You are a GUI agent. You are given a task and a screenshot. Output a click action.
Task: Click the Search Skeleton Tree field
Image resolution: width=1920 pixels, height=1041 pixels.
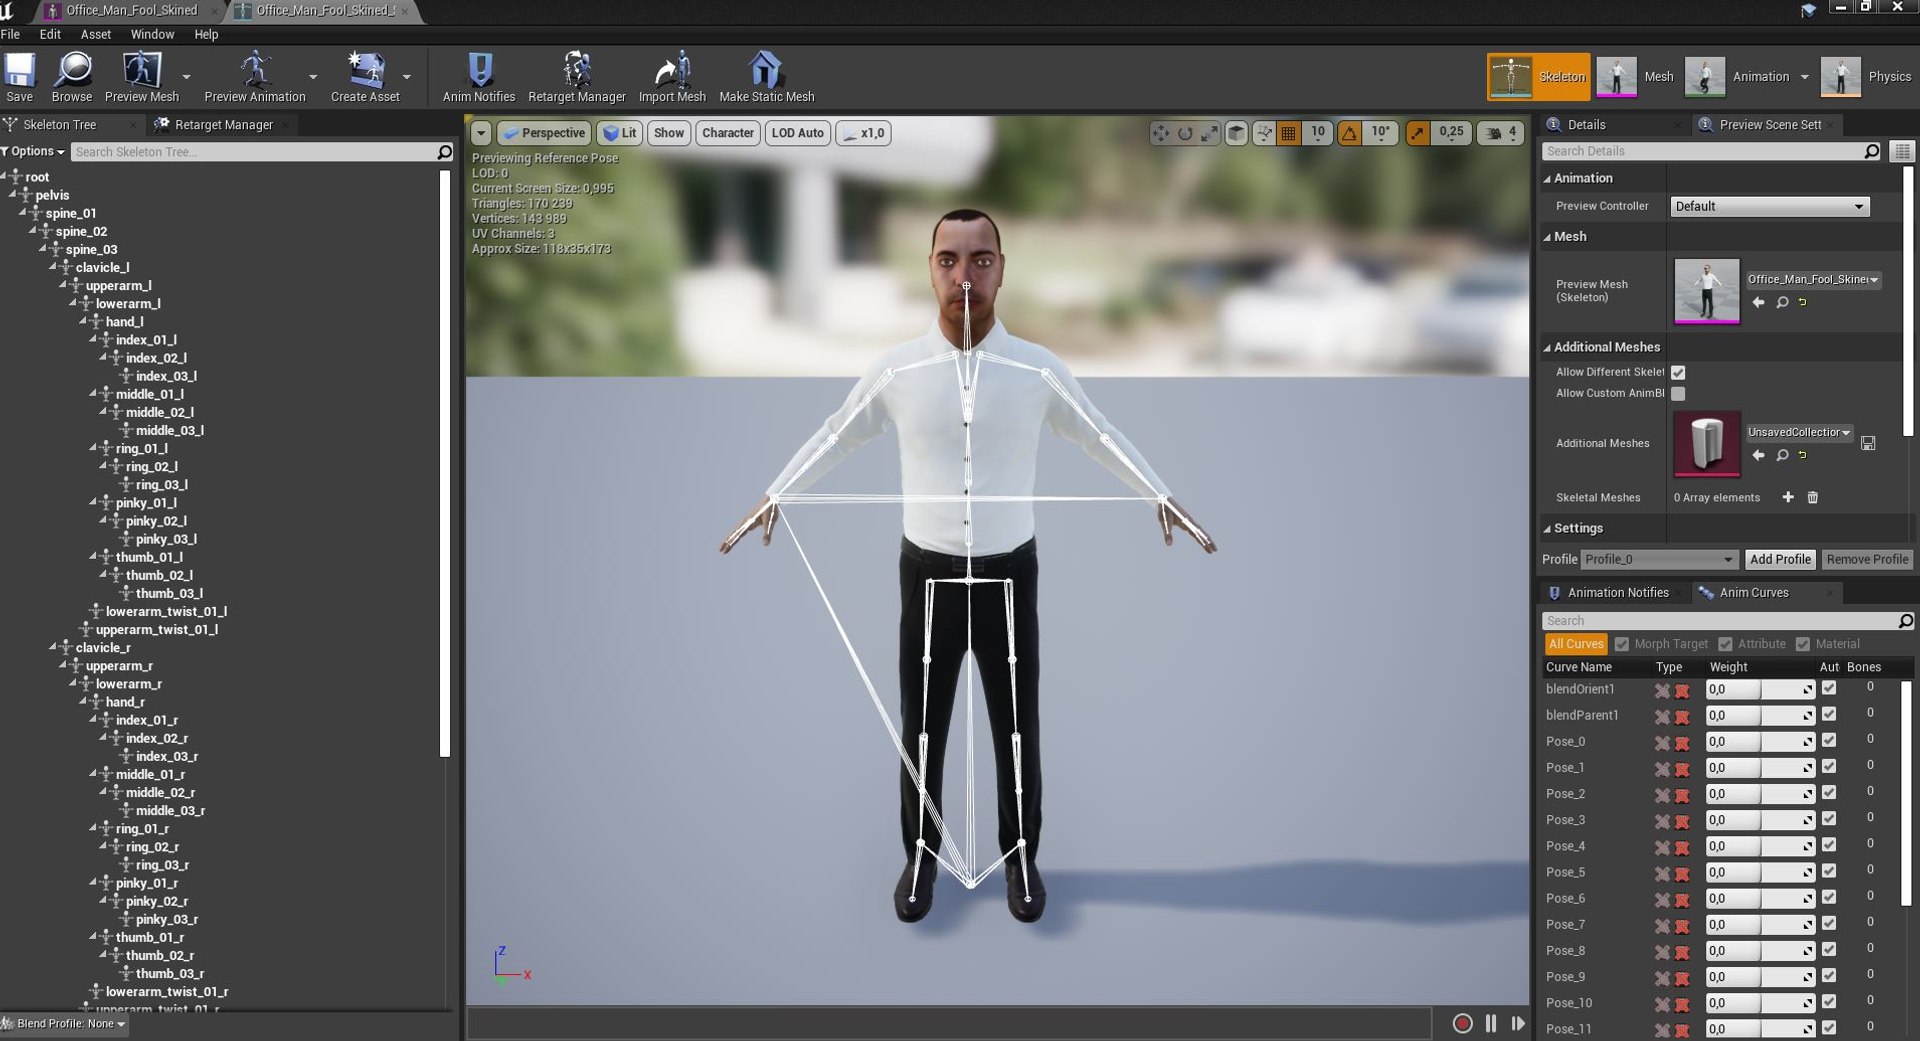pos(254,152)
